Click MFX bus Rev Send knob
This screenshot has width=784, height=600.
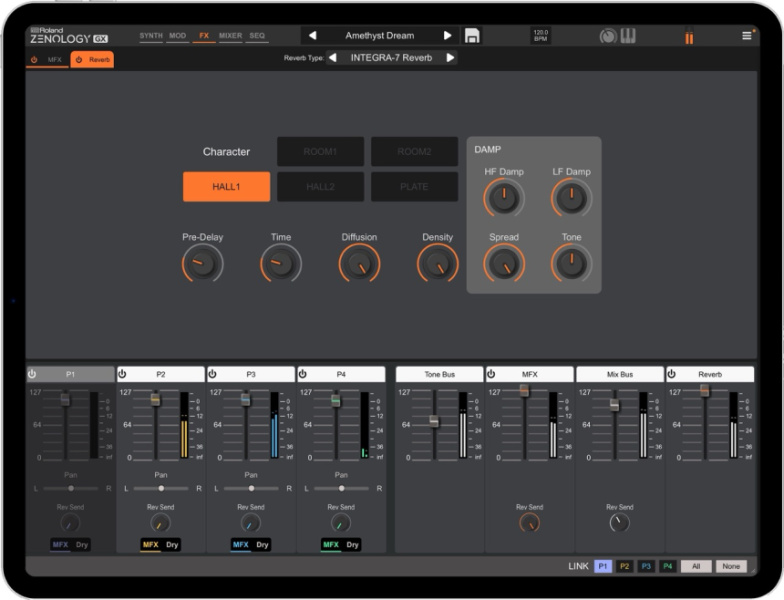pyautogui.click(x=530, y=523)
